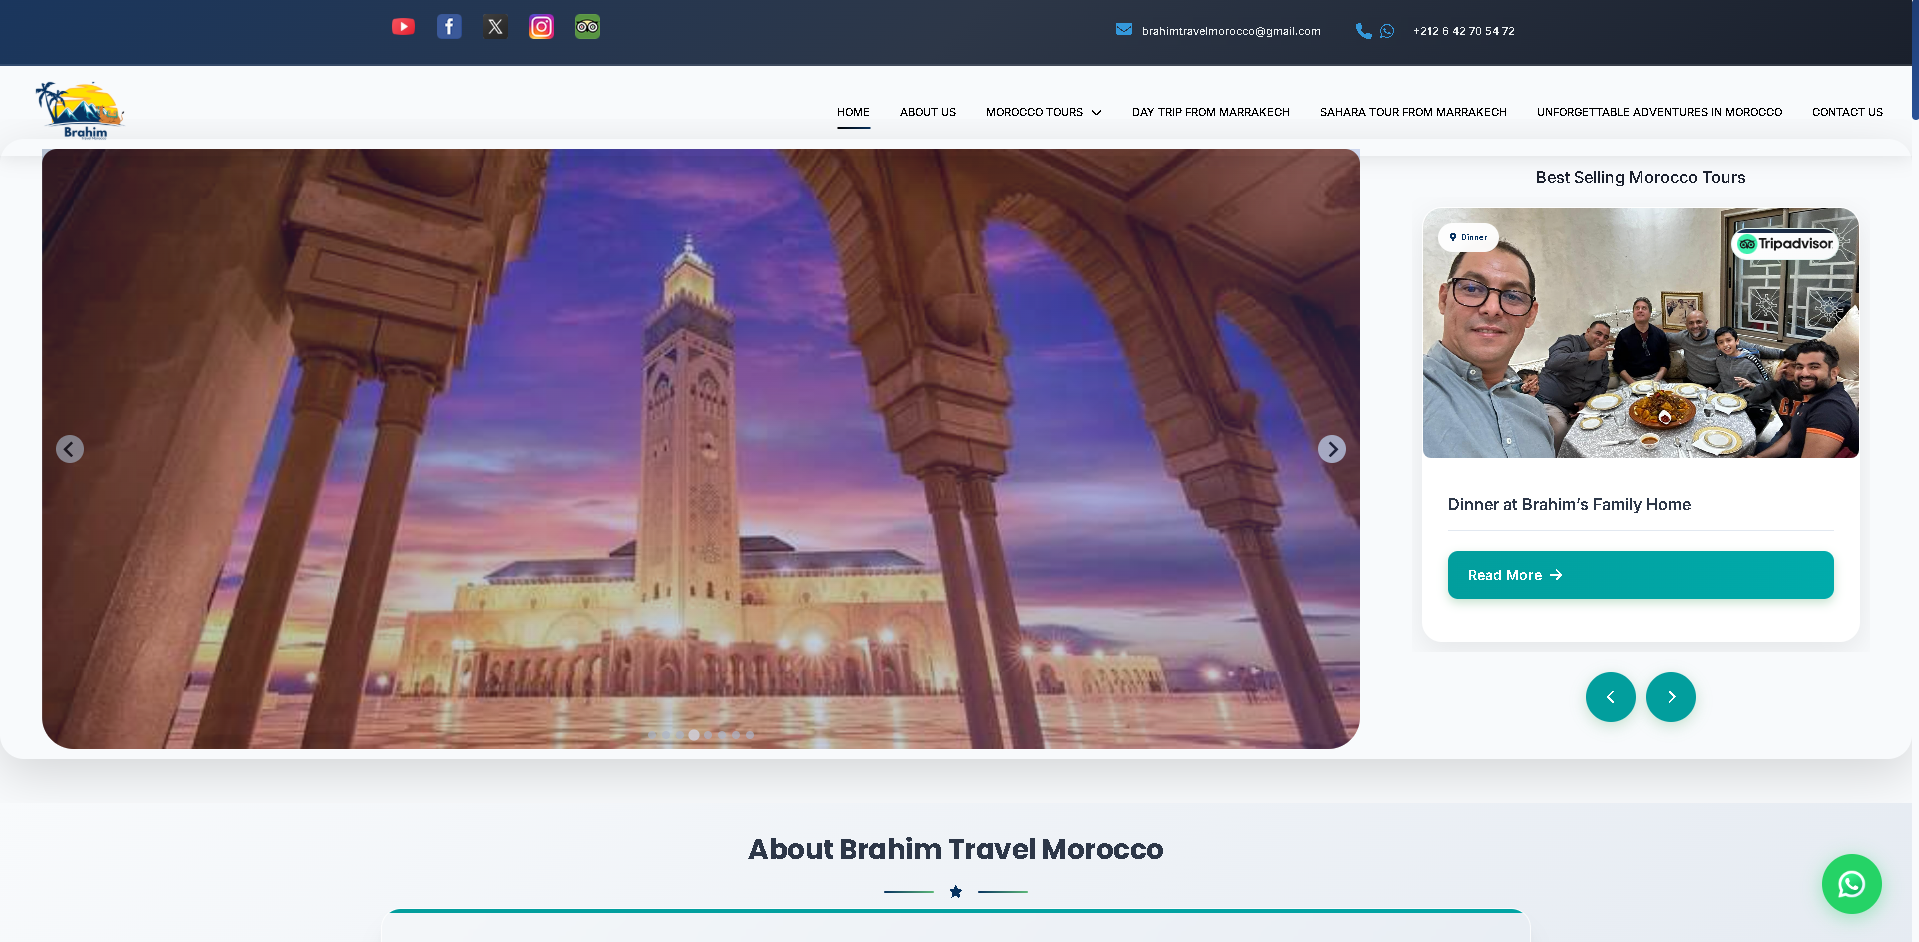Show previous best selling tour card

1610,697
